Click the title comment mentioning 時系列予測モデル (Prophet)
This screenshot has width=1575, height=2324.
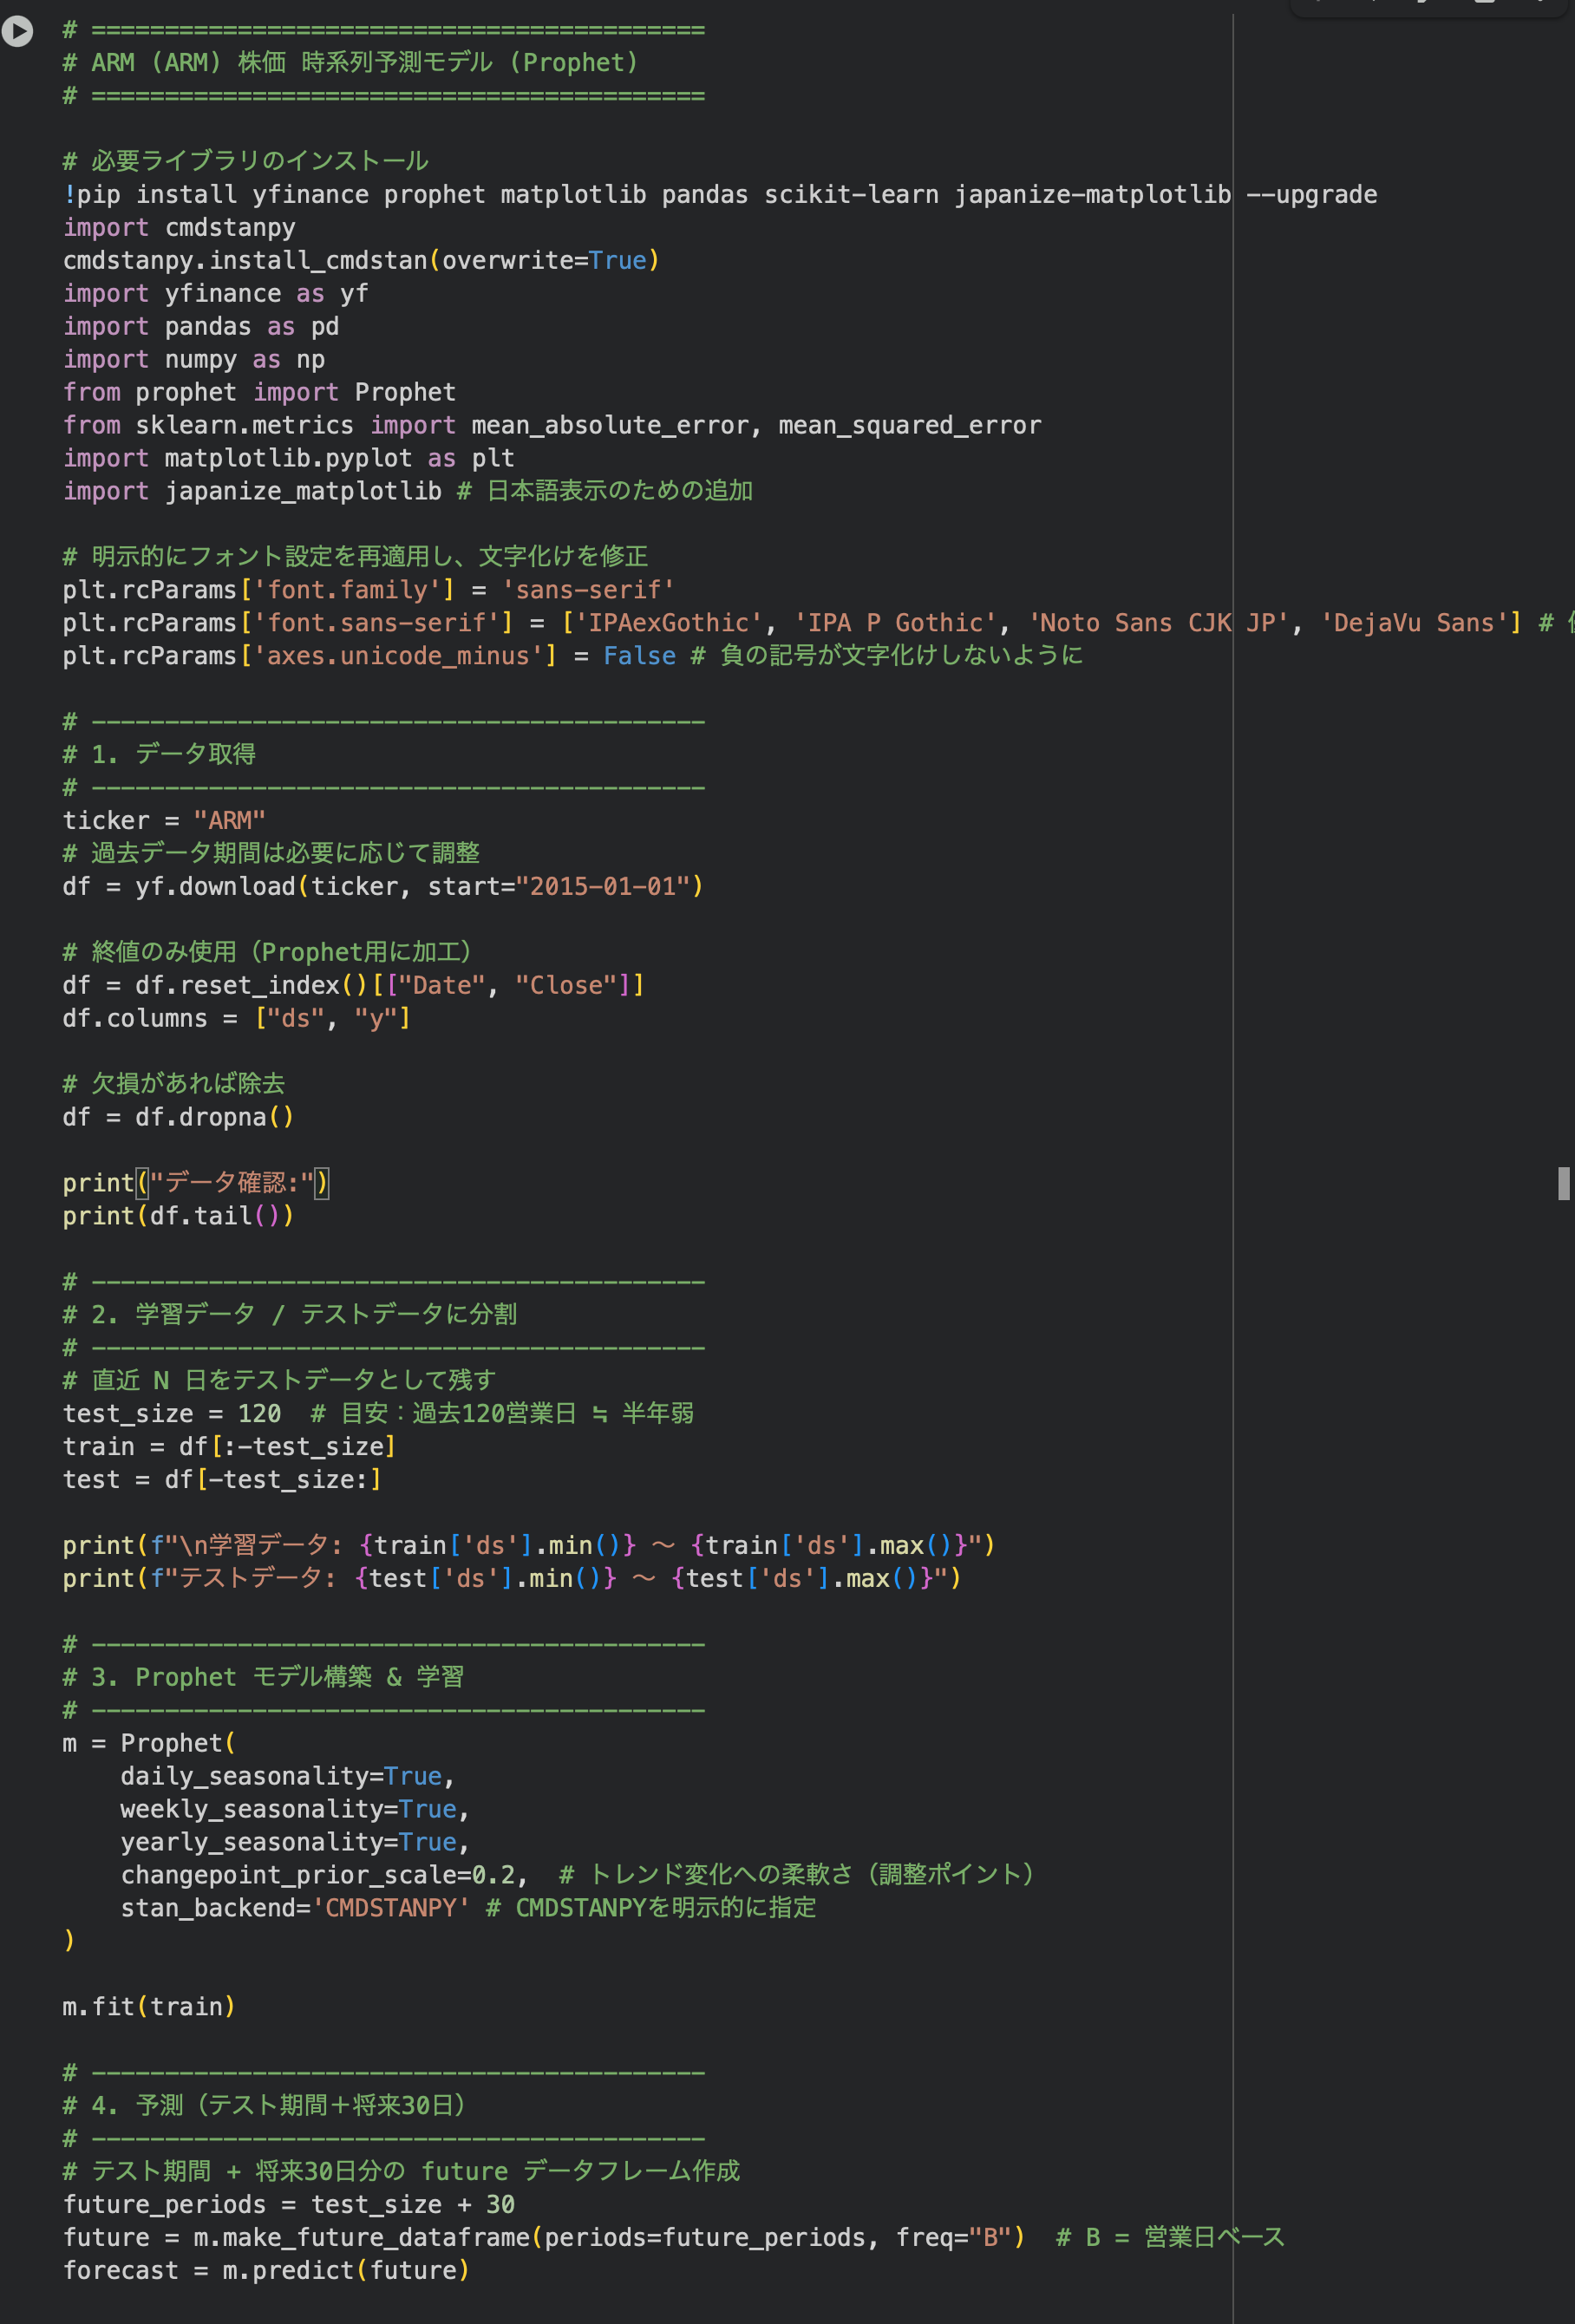coord(350,63)
